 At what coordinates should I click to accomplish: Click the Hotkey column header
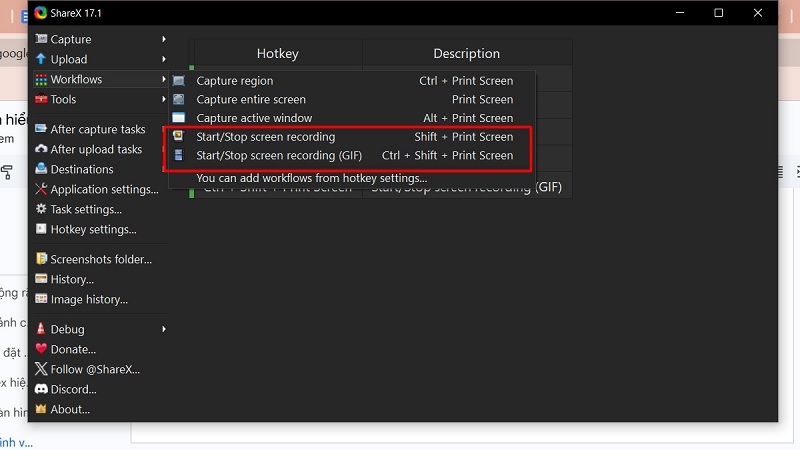(278, 53)
